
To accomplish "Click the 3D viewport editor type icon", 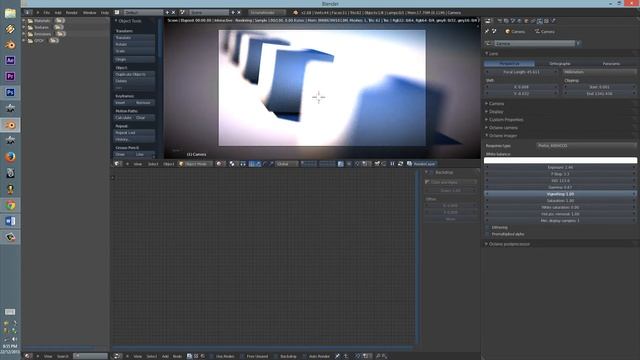I will coord(117,164).
